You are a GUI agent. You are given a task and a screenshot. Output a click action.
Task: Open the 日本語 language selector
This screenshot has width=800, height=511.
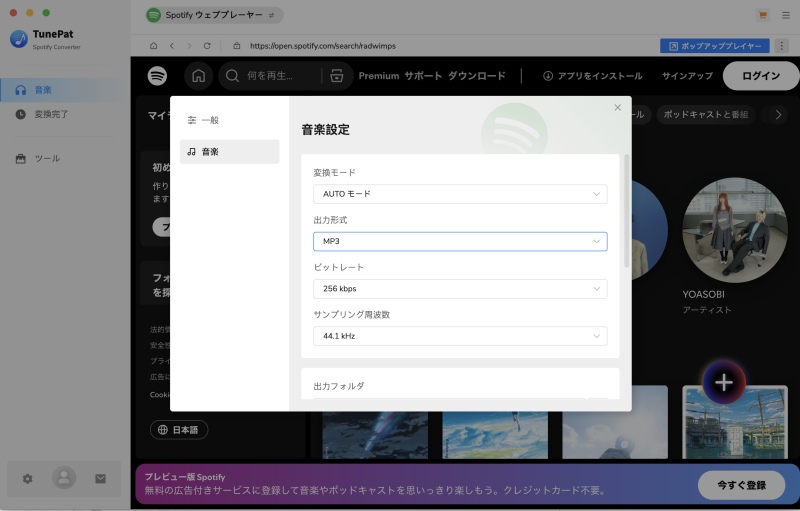tap(179, 429)
